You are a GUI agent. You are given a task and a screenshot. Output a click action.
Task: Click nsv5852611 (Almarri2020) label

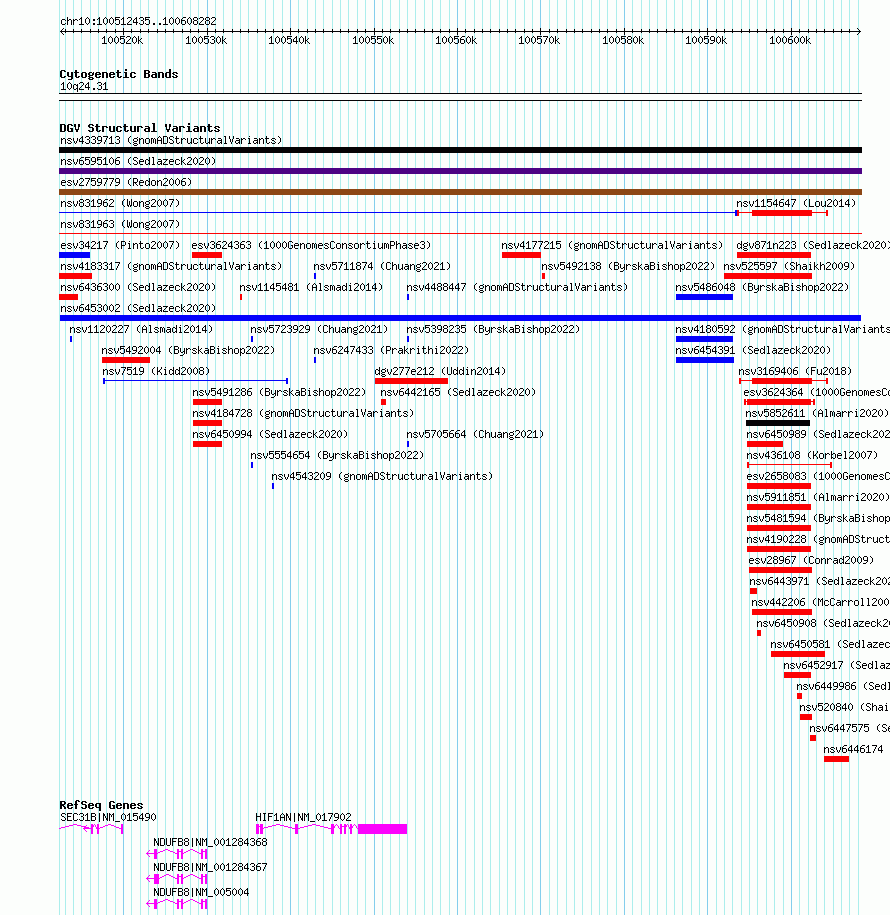pos(817,413)
